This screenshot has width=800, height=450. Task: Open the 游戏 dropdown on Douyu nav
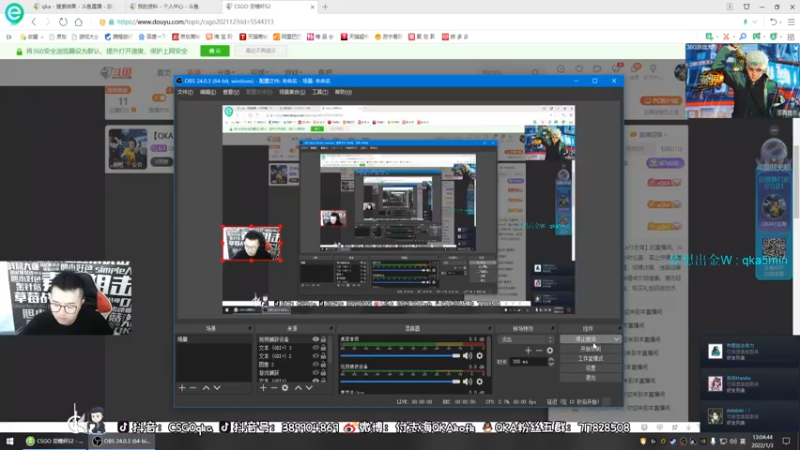293,72
